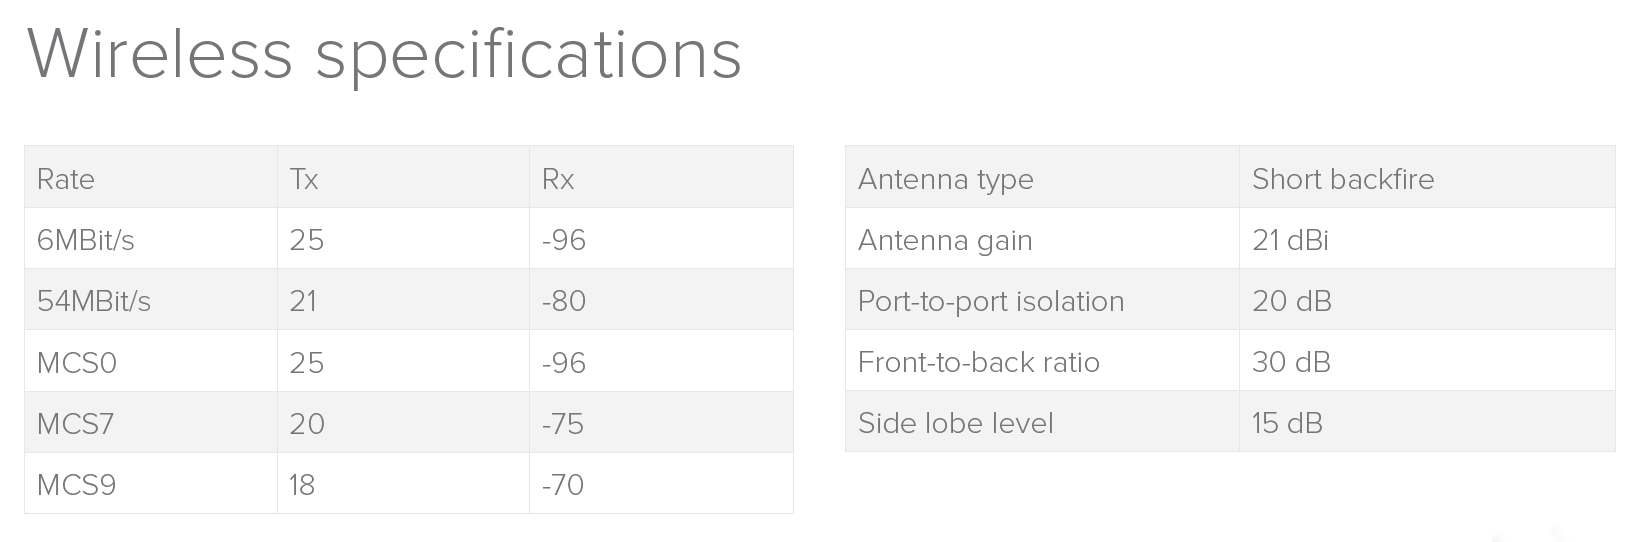This screenshot has height=542, width=1641.
Task: Click the Rate column header
Action: (66, 179)
